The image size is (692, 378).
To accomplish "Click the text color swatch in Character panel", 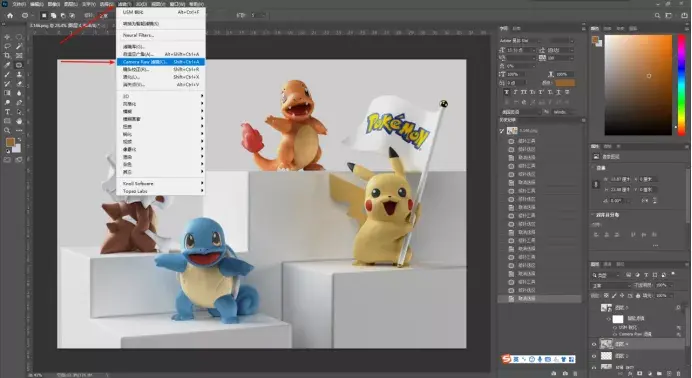I will pyautogui.click(x=565, y=83).
